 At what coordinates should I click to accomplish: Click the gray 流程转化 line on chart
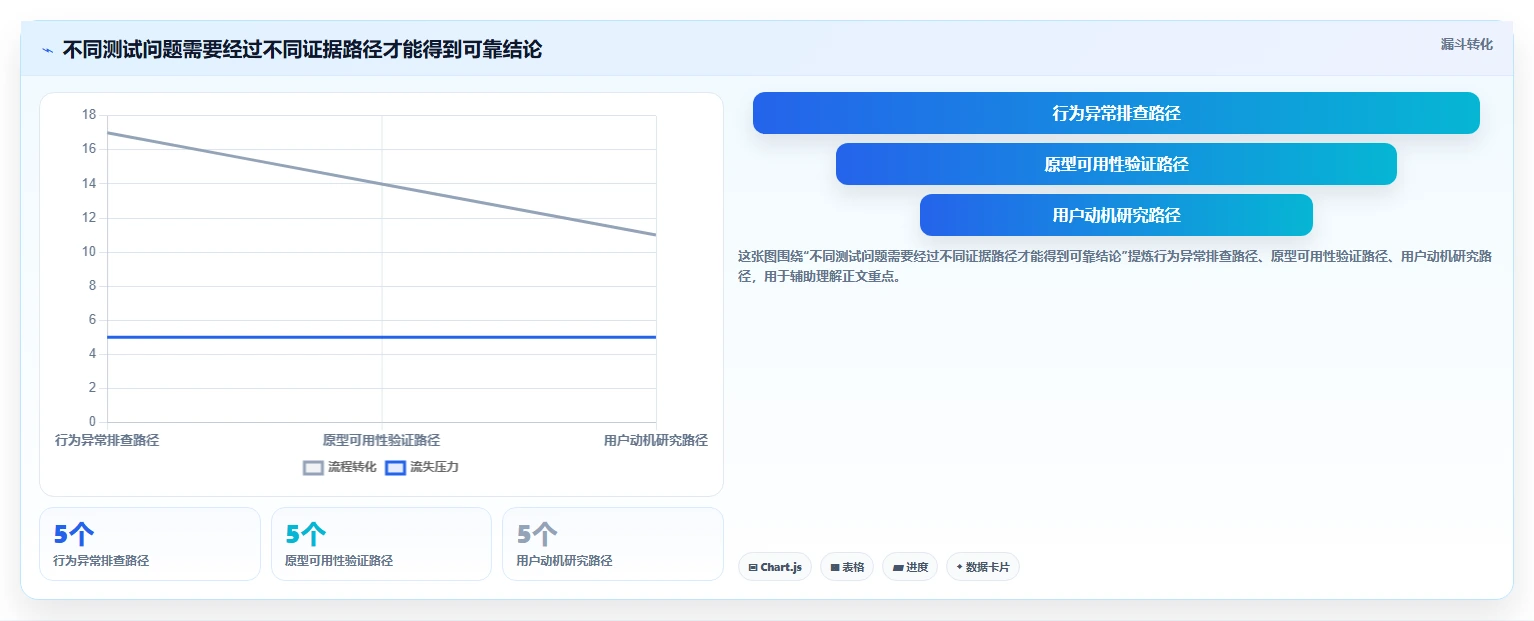(x=381, y=183)
